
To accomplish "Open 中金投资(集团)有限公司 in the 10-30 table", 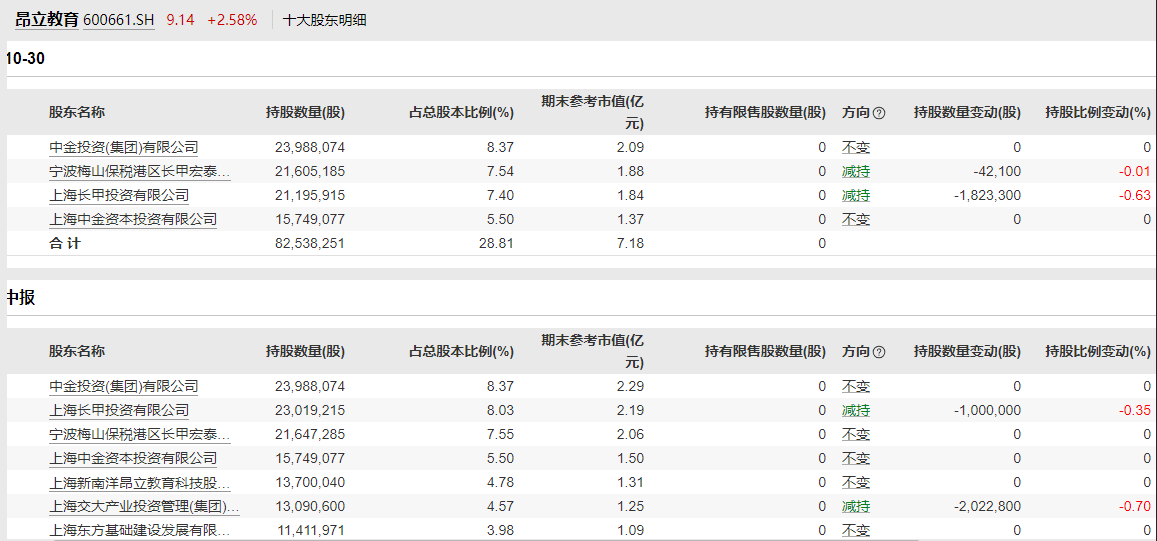I will [x=123, y=148].
